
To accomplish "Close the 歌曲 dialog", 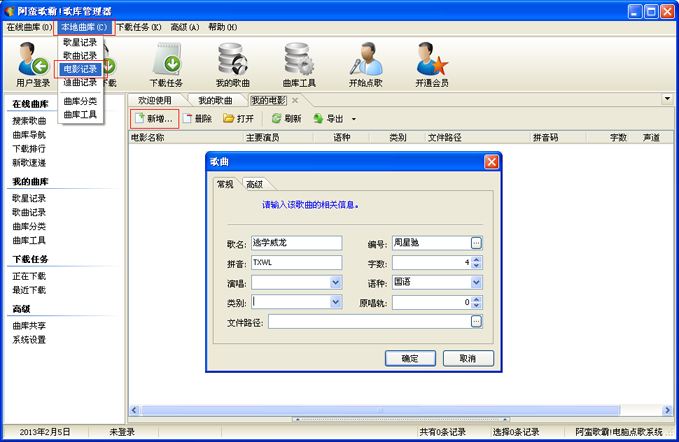I will click(491, 162).
